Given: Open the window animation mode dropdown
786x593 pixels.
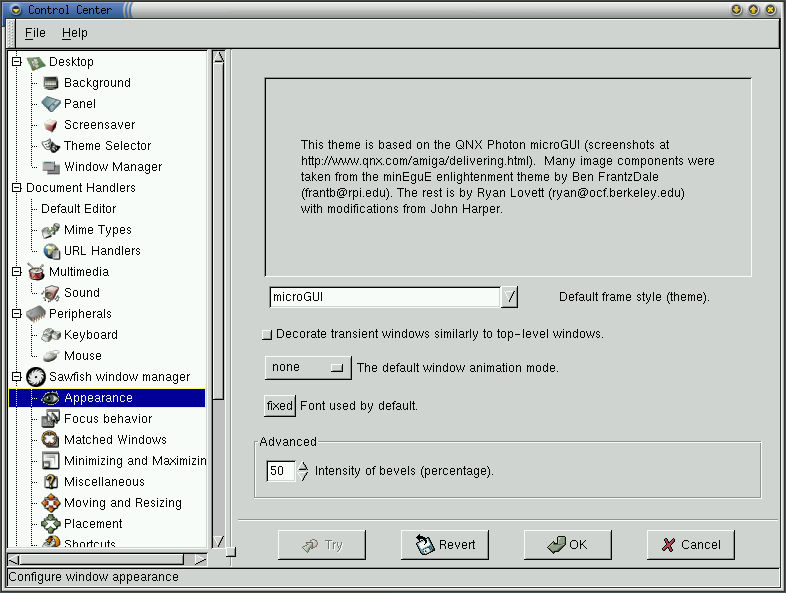Looking at the screenshot, I should pyautogui.click(x=308, y=368).
